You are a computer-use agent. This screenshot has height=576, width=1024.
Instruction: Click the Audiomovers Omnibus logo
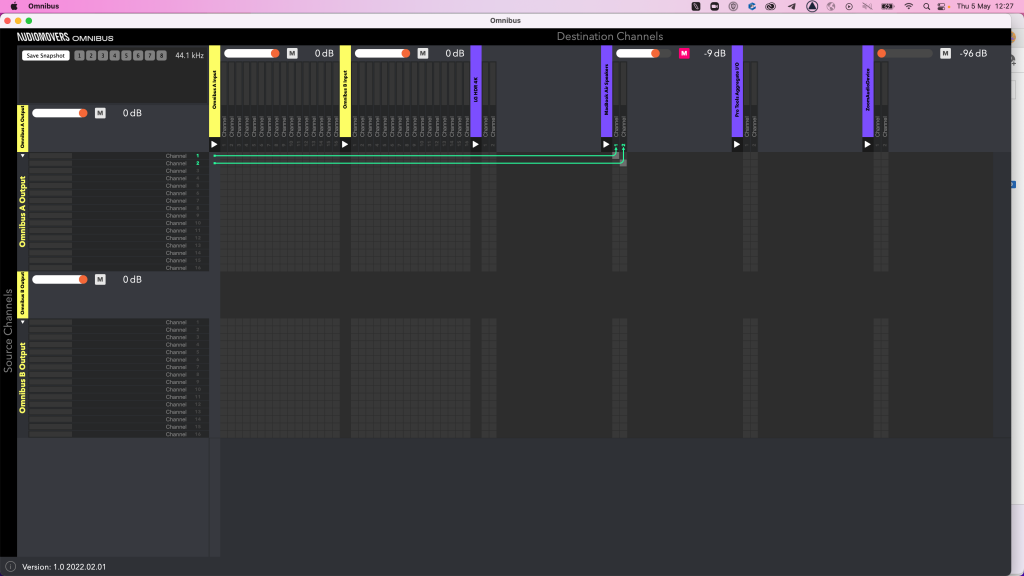[65, 37]
